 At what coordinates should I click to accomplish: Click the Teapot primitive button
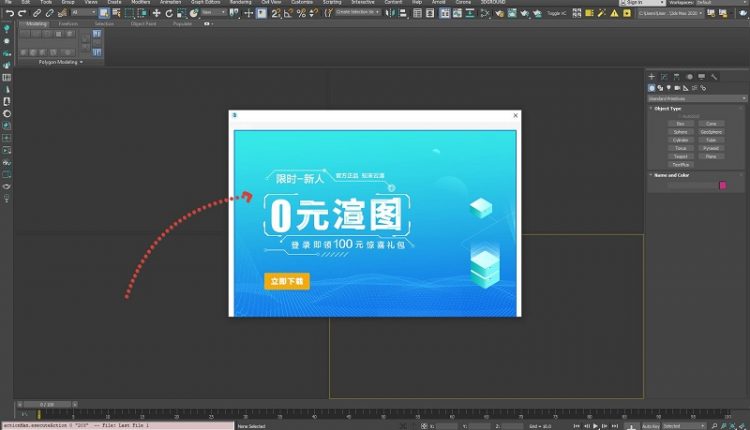click(x=680, y=156)
